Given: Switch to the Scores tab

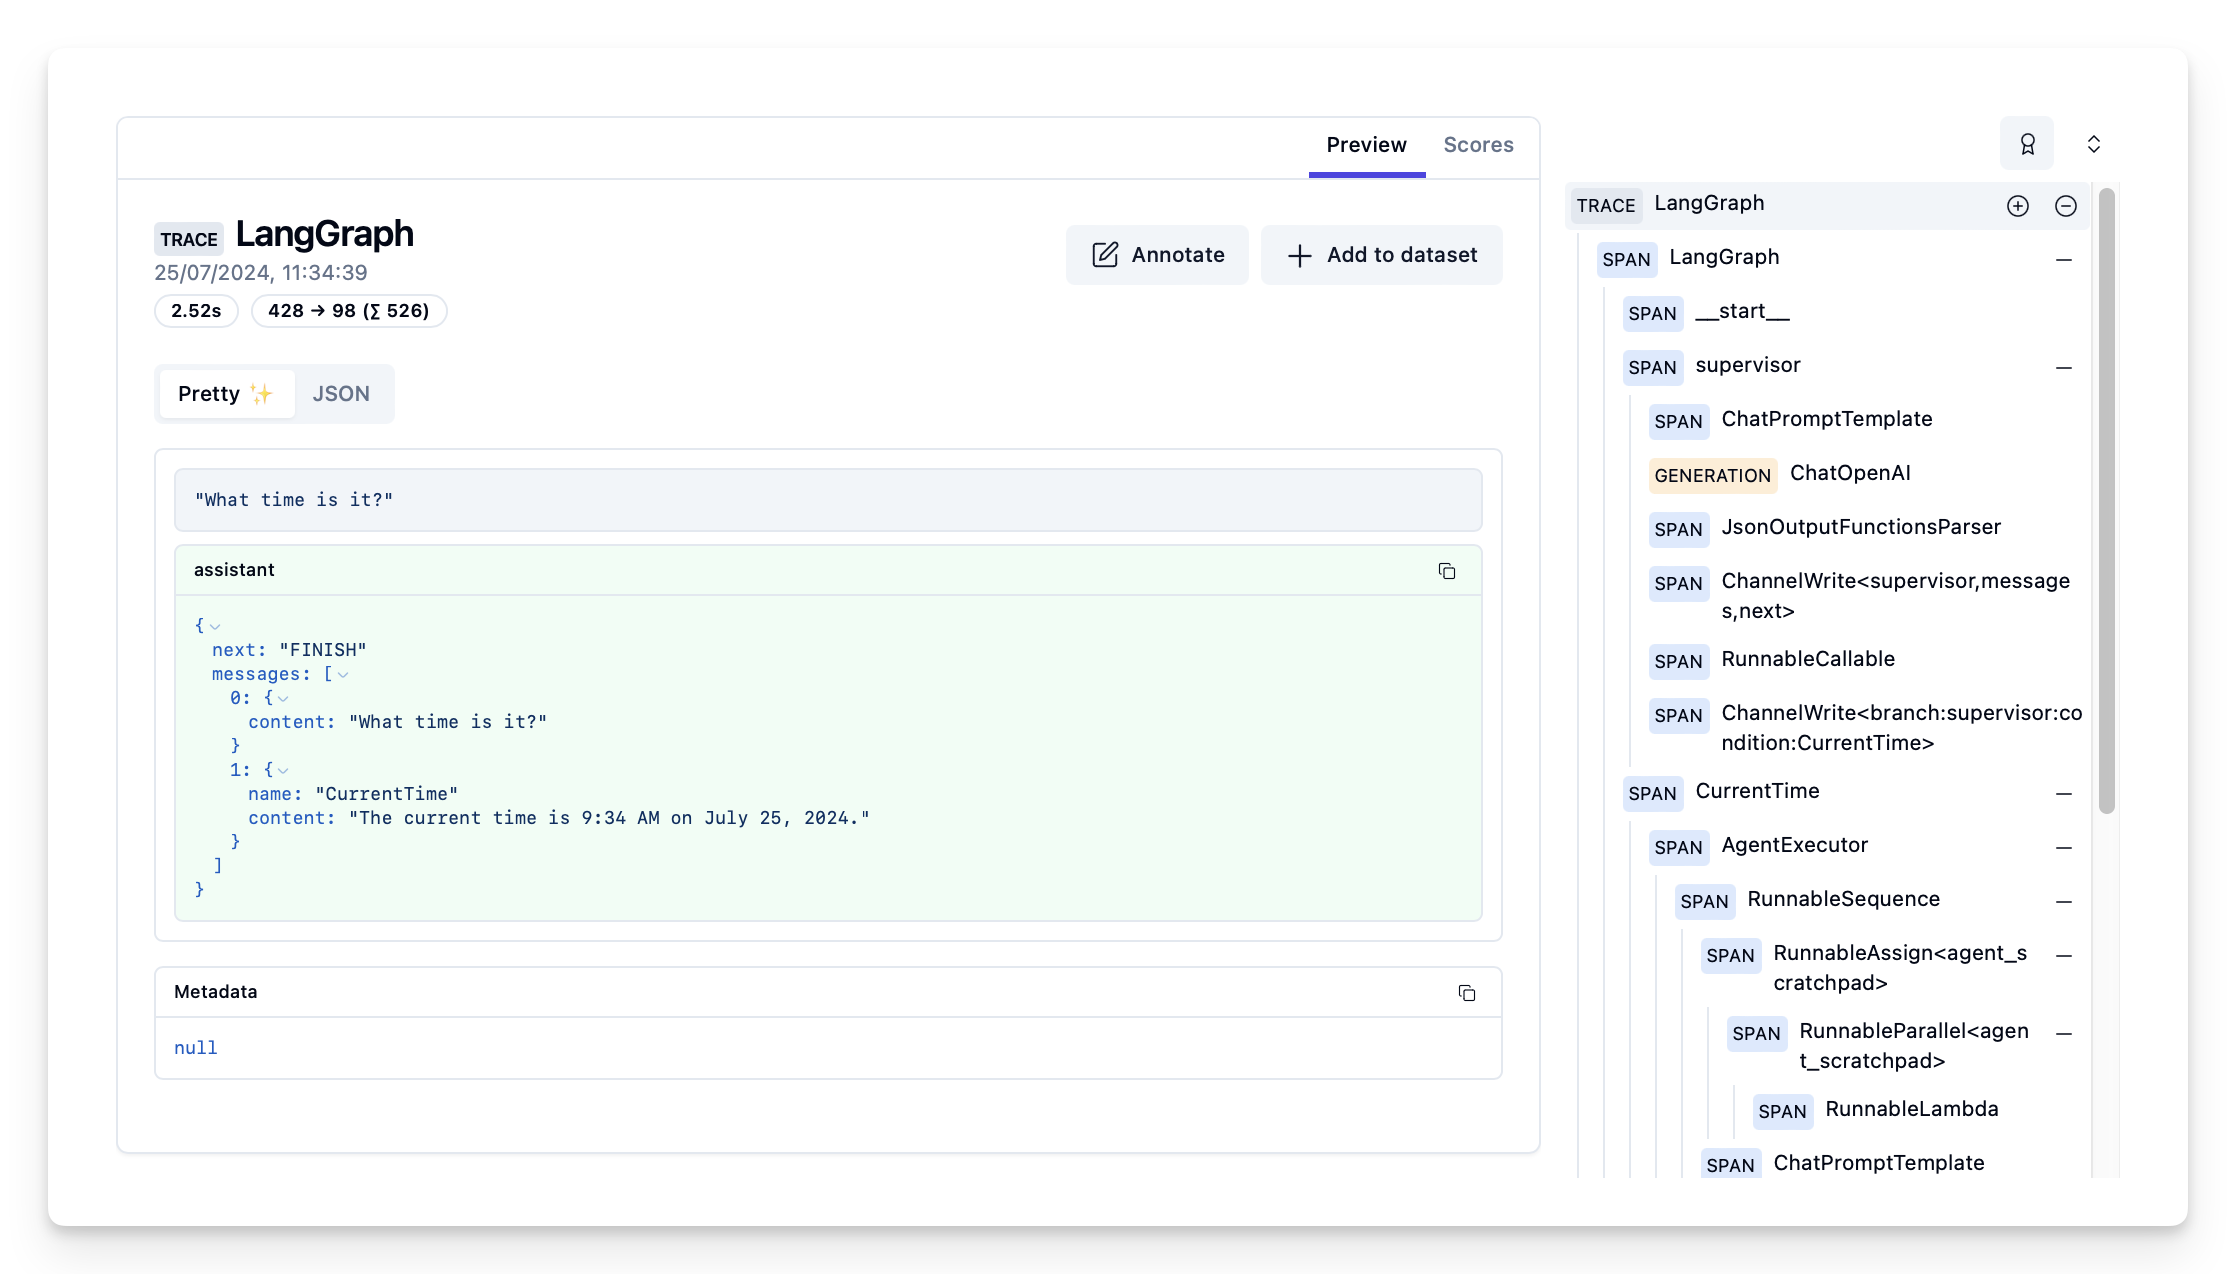Looking at the screenshot, I should point(1478,145).
